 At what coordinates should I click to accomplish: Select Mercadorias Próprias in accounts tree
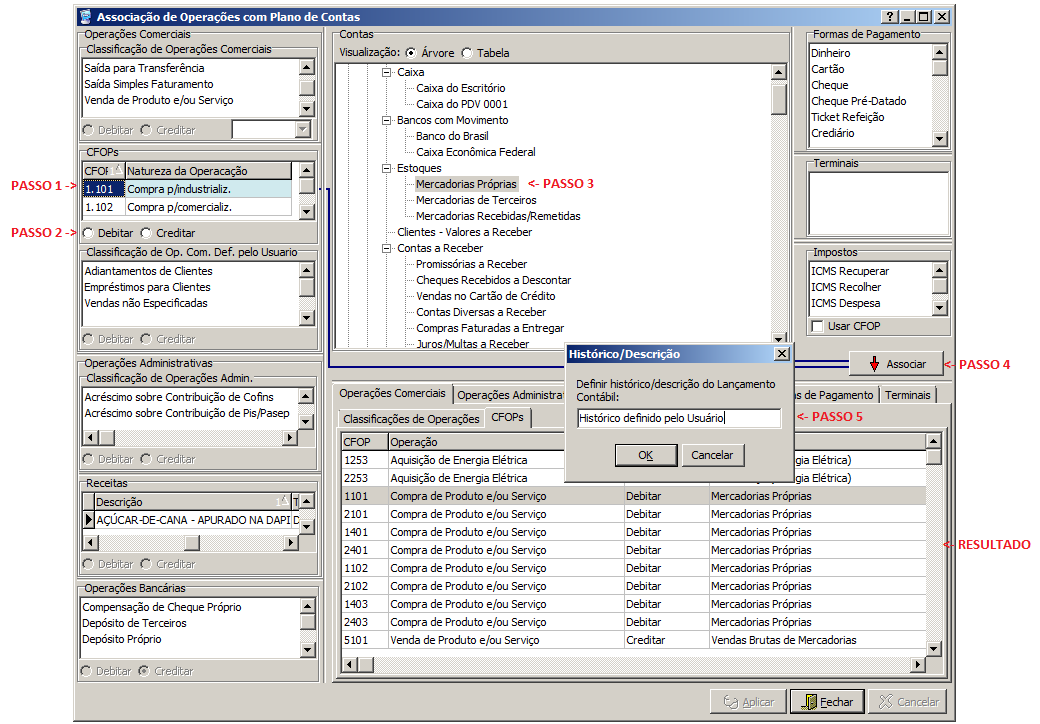point(466,184)
